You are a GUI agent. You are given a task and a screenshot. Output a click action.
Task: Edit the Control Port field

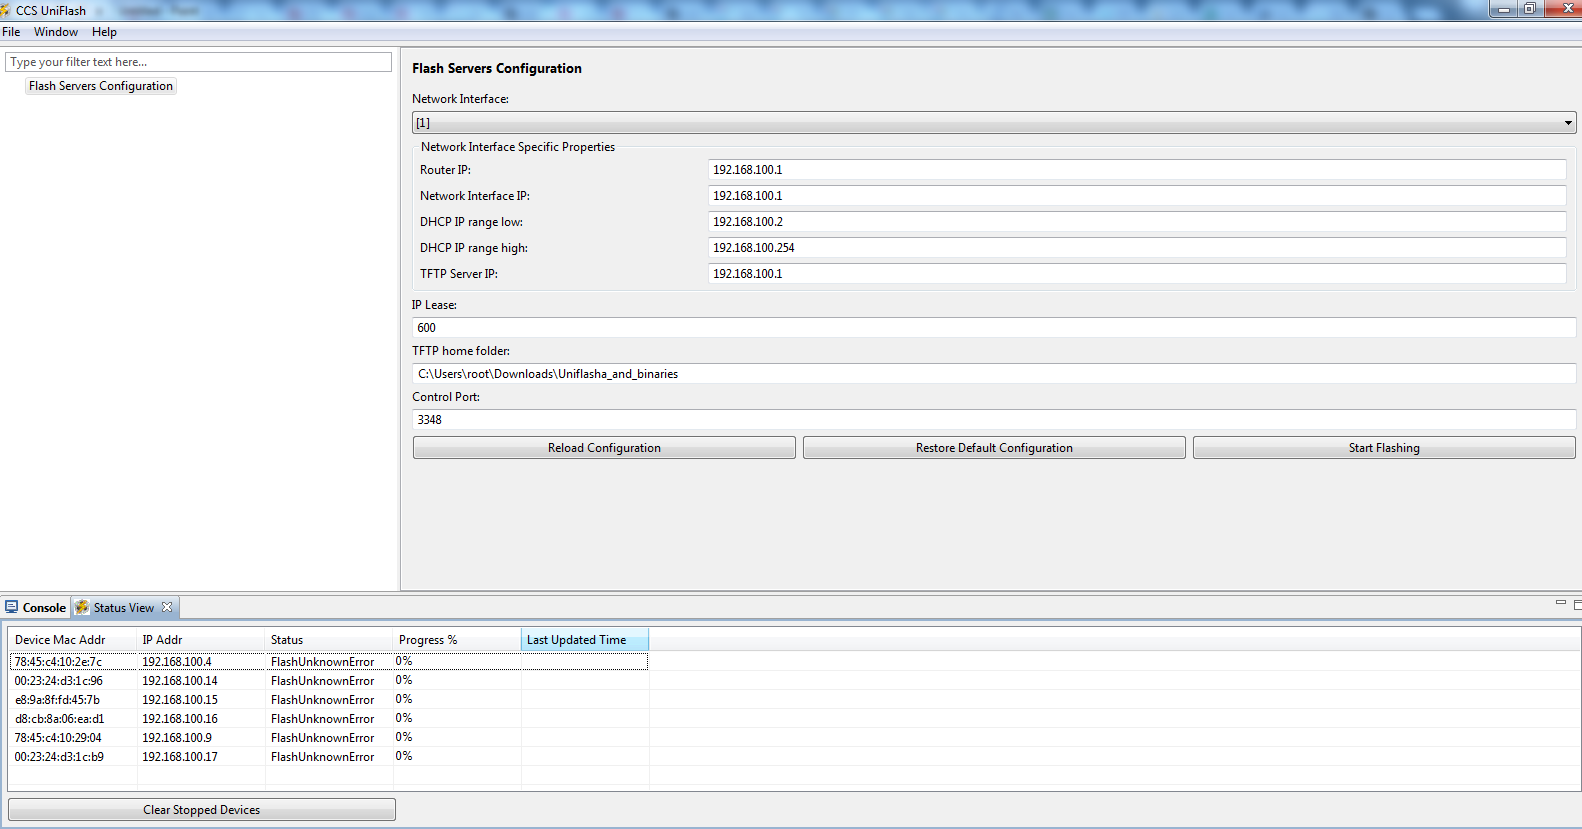(994, 420)
